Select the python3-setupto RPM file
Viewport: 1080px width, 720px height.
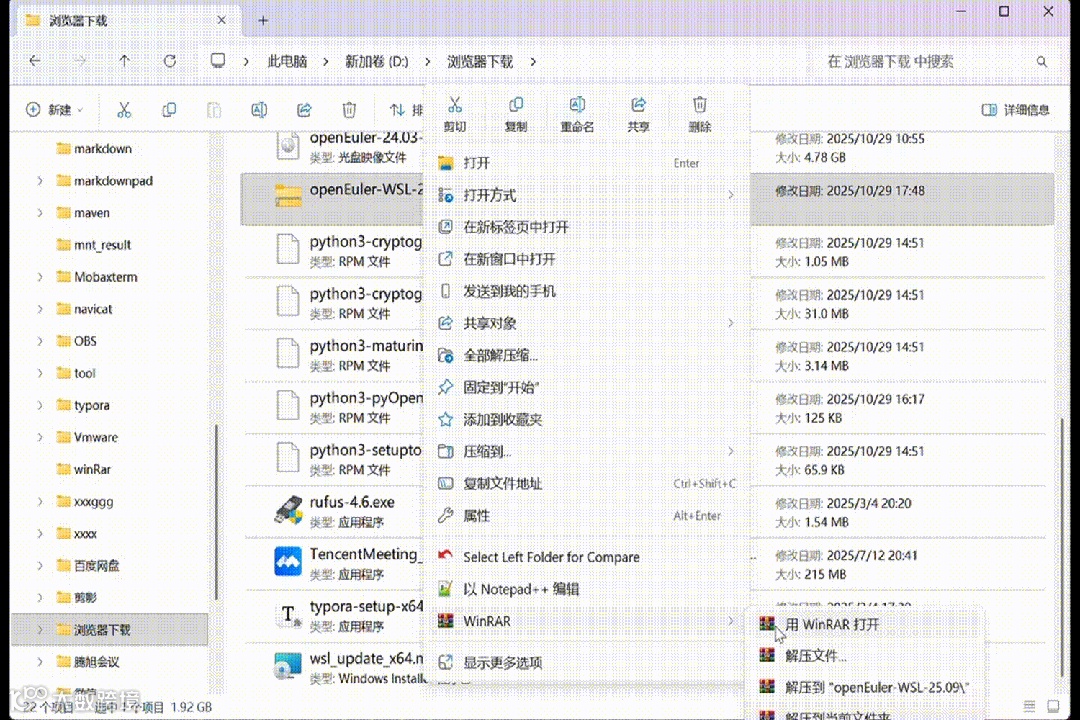(x=334, y=459)
